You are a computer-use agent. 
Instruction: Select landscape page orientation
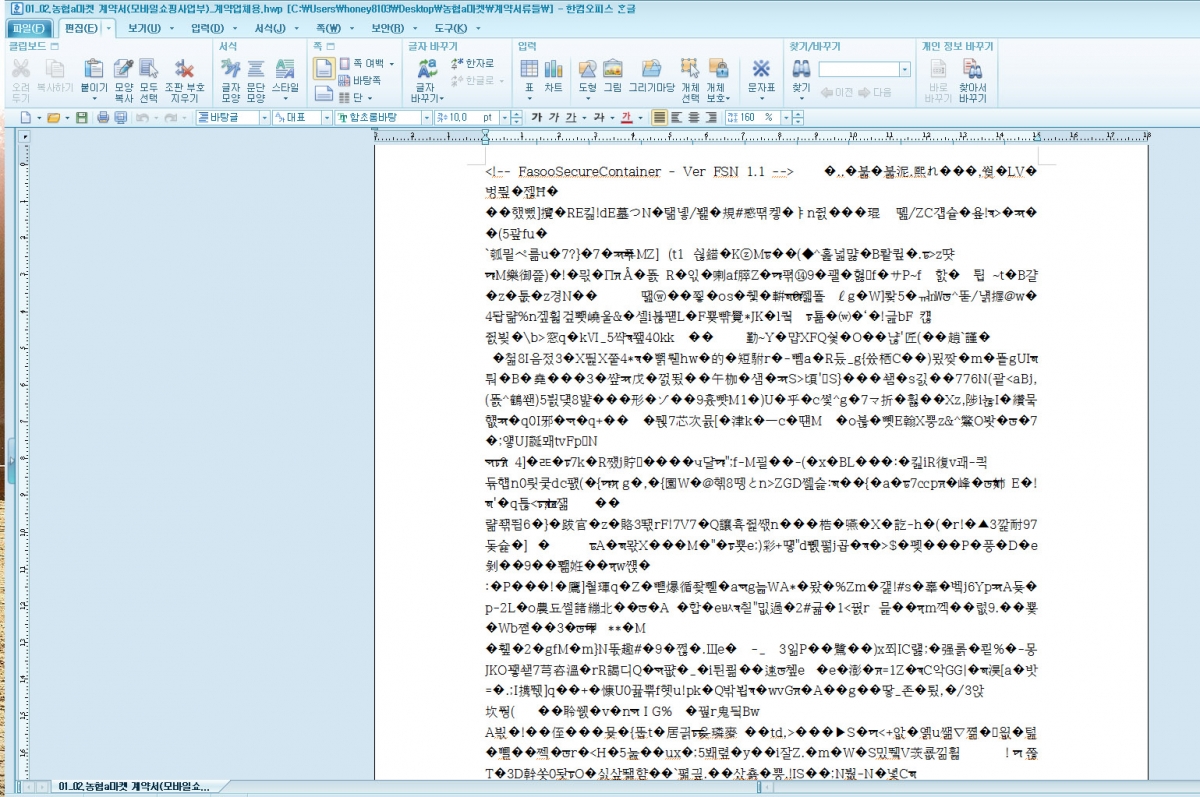point(323,94)
